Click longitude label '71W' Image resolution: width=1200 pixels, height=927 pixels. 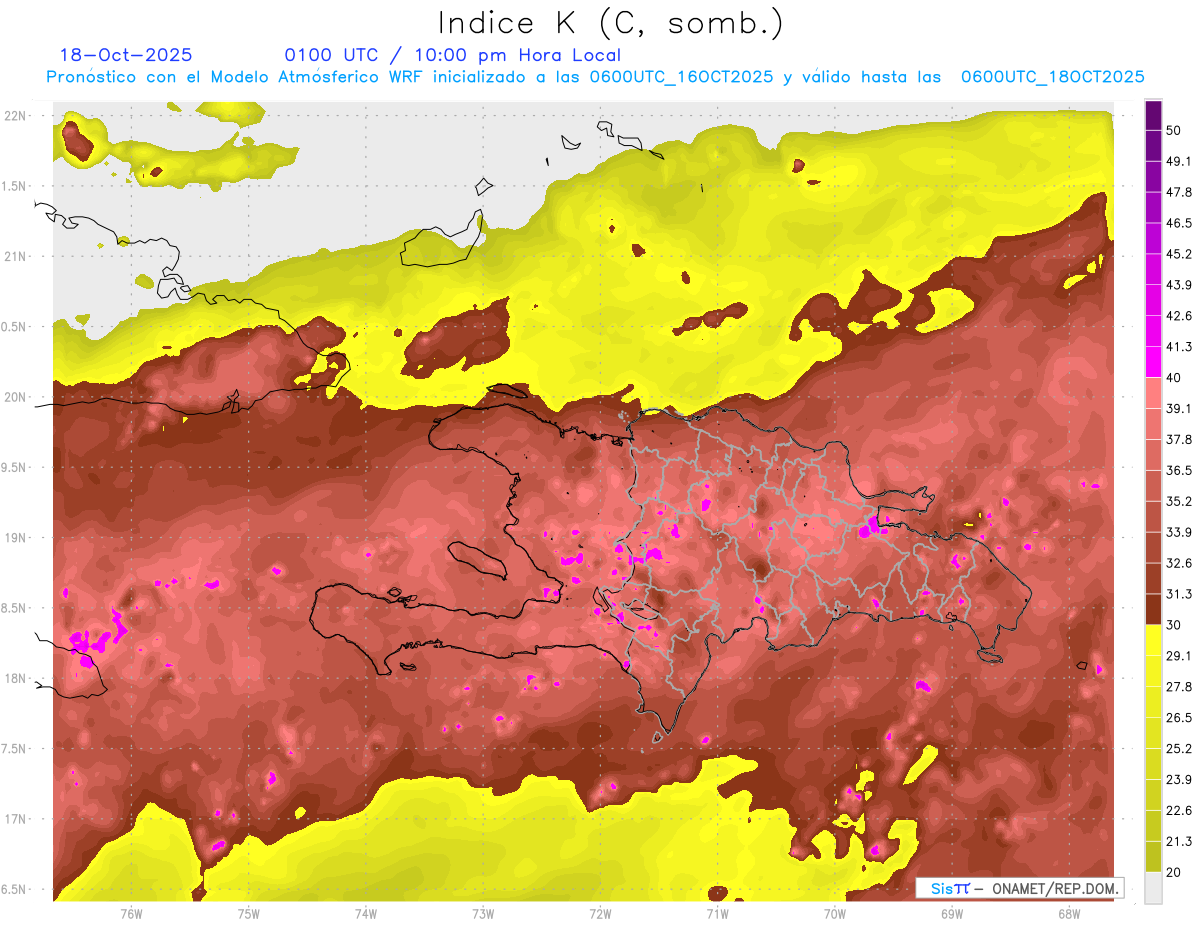pos(717,914)
